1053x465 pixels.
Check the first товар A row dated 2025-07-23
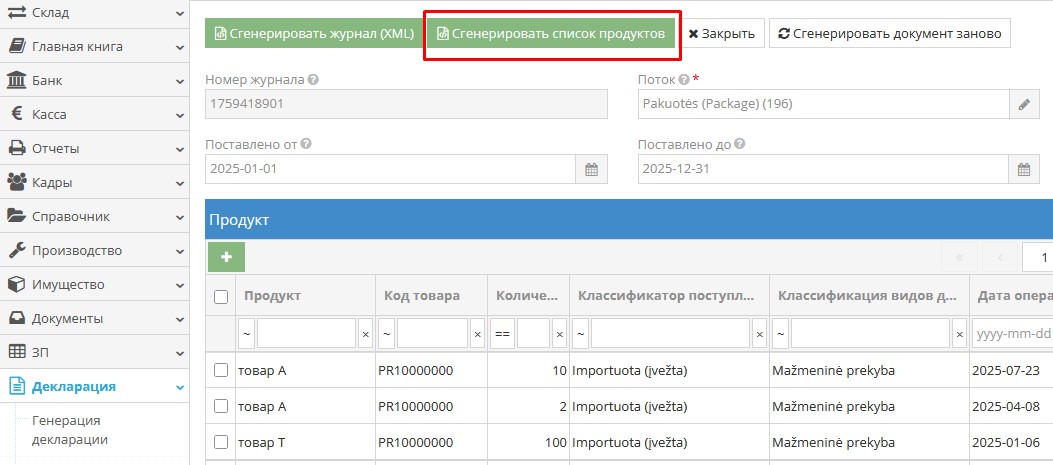tap(221, 371)
